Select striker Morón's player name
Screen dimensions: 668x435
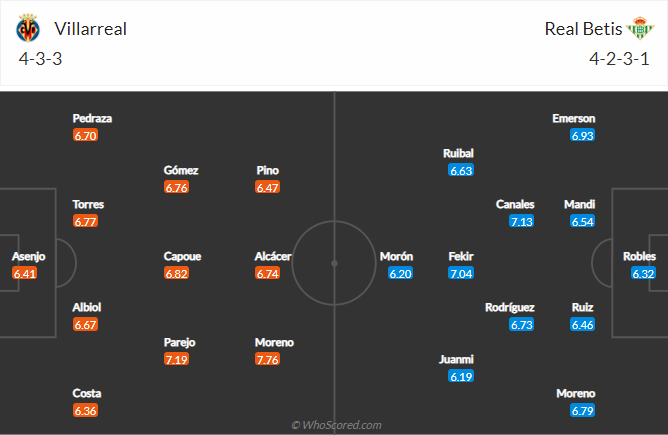point(396,256)
